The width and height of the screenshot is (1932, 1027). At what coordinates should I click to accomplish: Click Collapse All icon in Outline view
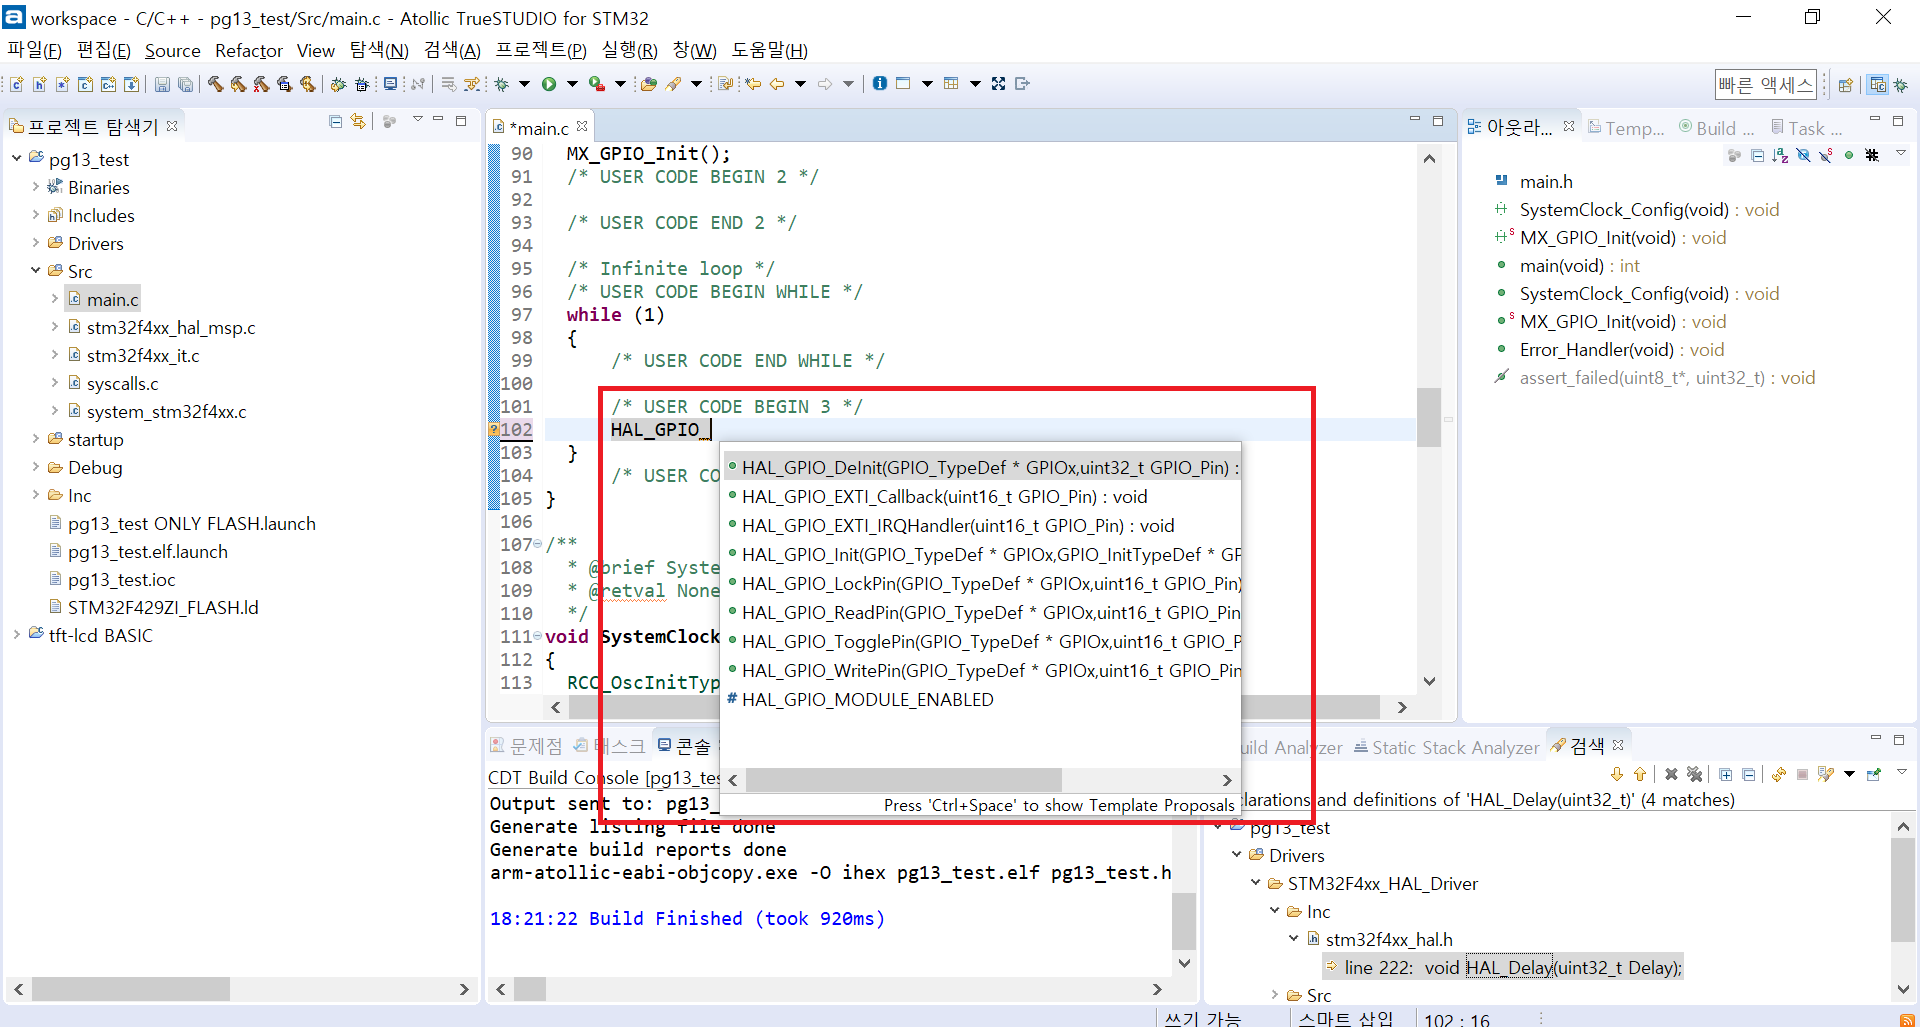click(1757, 155)
